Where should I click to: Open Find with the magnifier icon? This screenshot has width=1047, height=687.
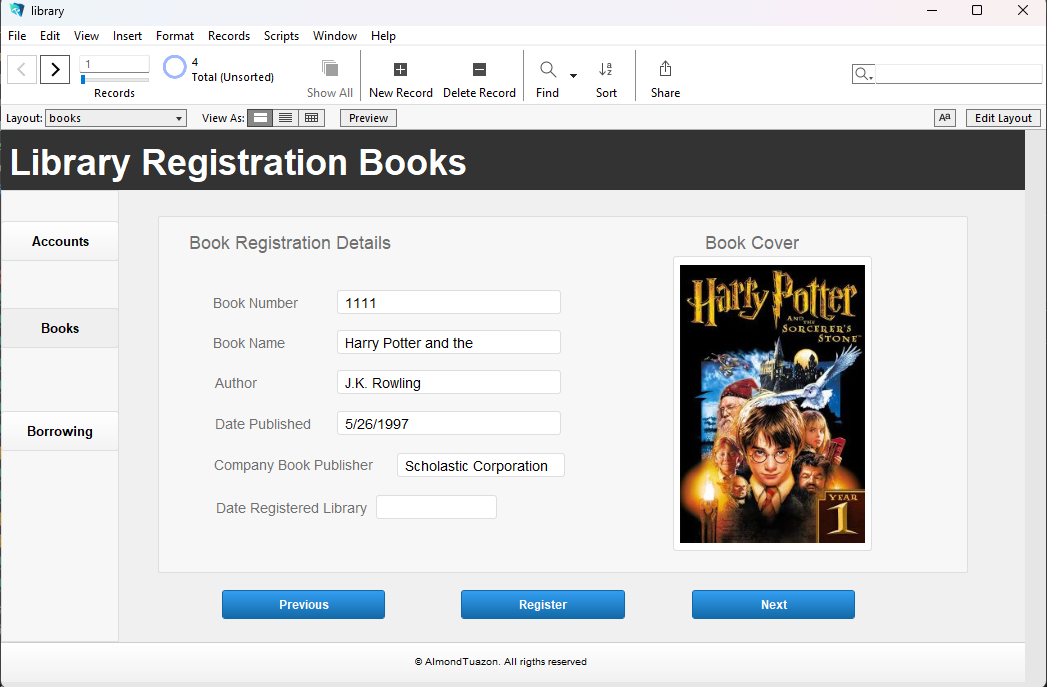point(548,70)
